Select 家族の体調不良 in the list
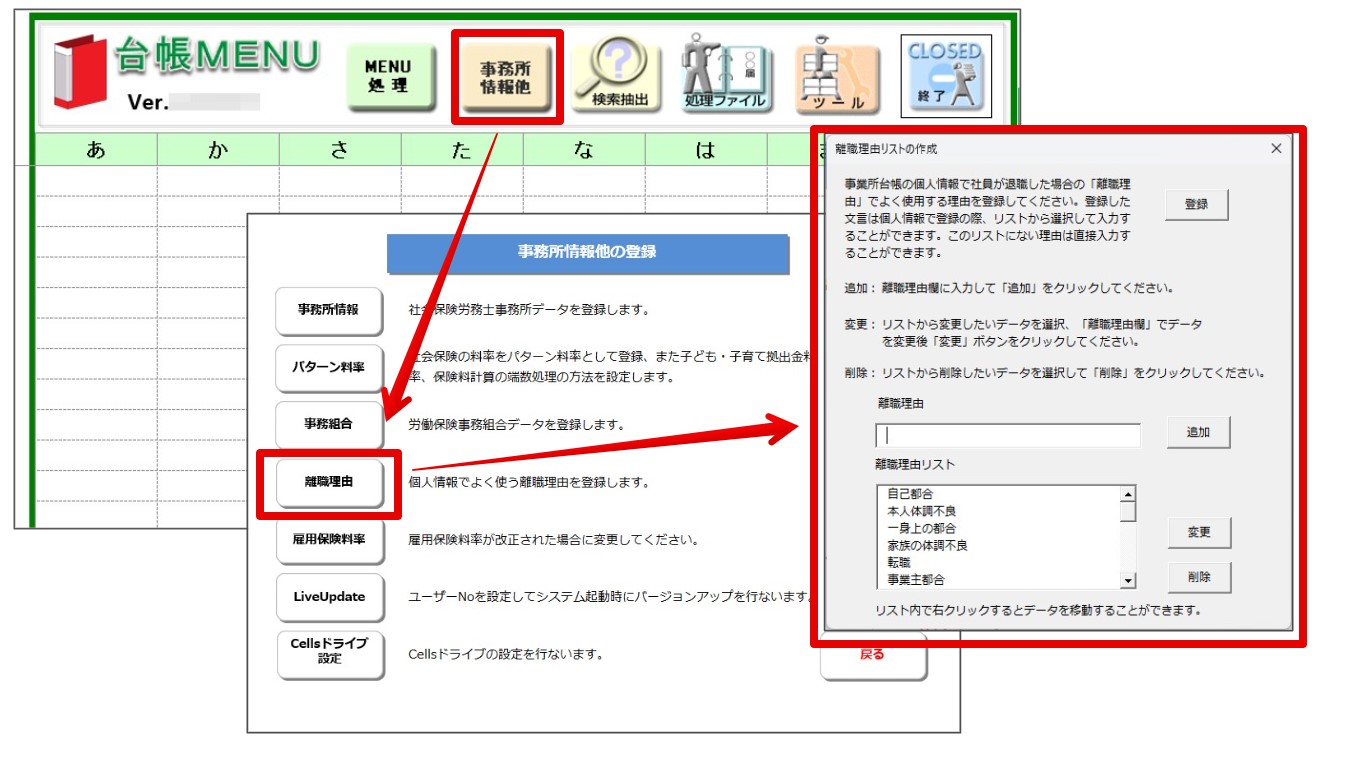Screen dimensions: 1359x759 pyautogui.click(x=998, y=545)
